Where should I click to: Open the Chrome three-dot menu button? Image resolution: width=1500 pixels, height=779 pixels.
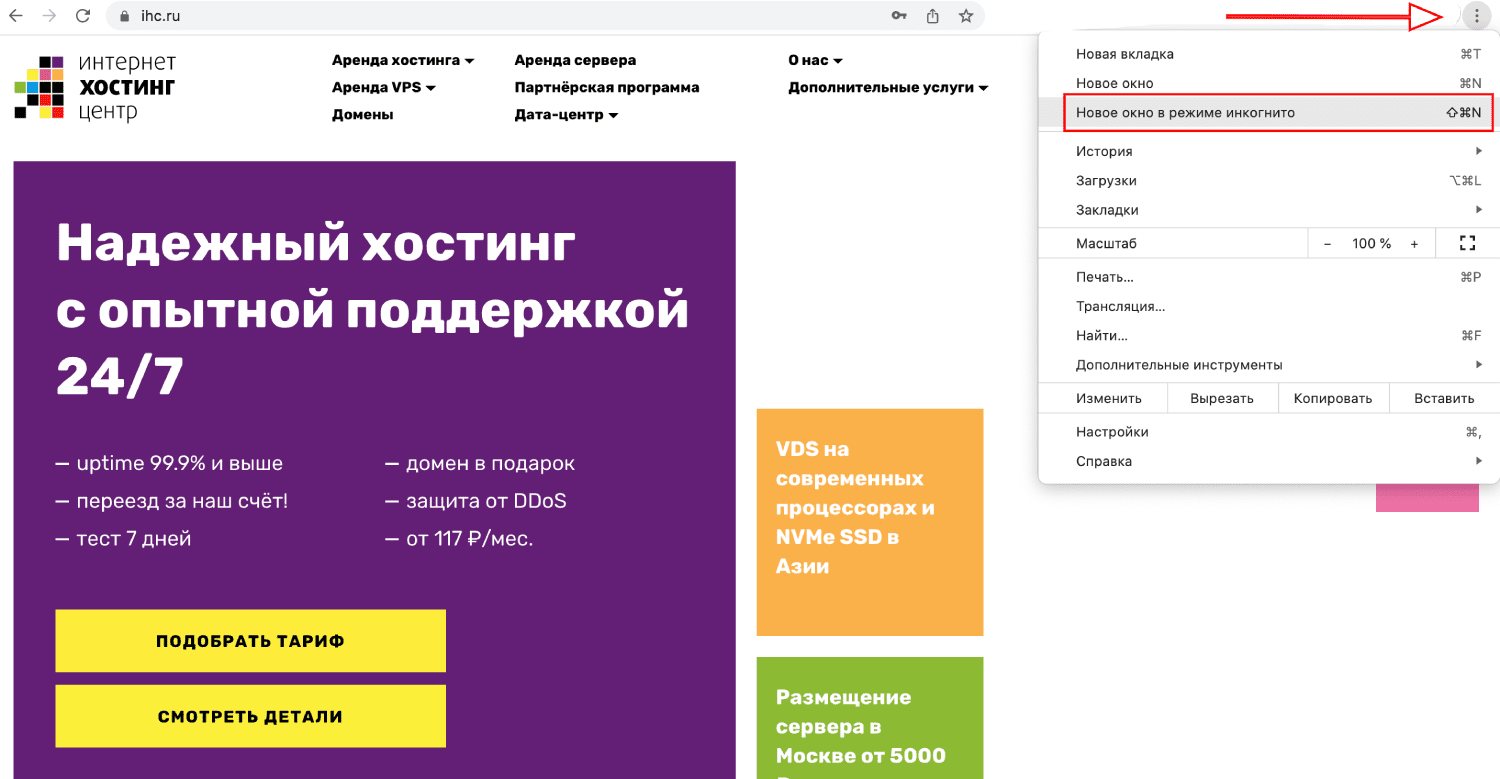tap(1476, 16)
